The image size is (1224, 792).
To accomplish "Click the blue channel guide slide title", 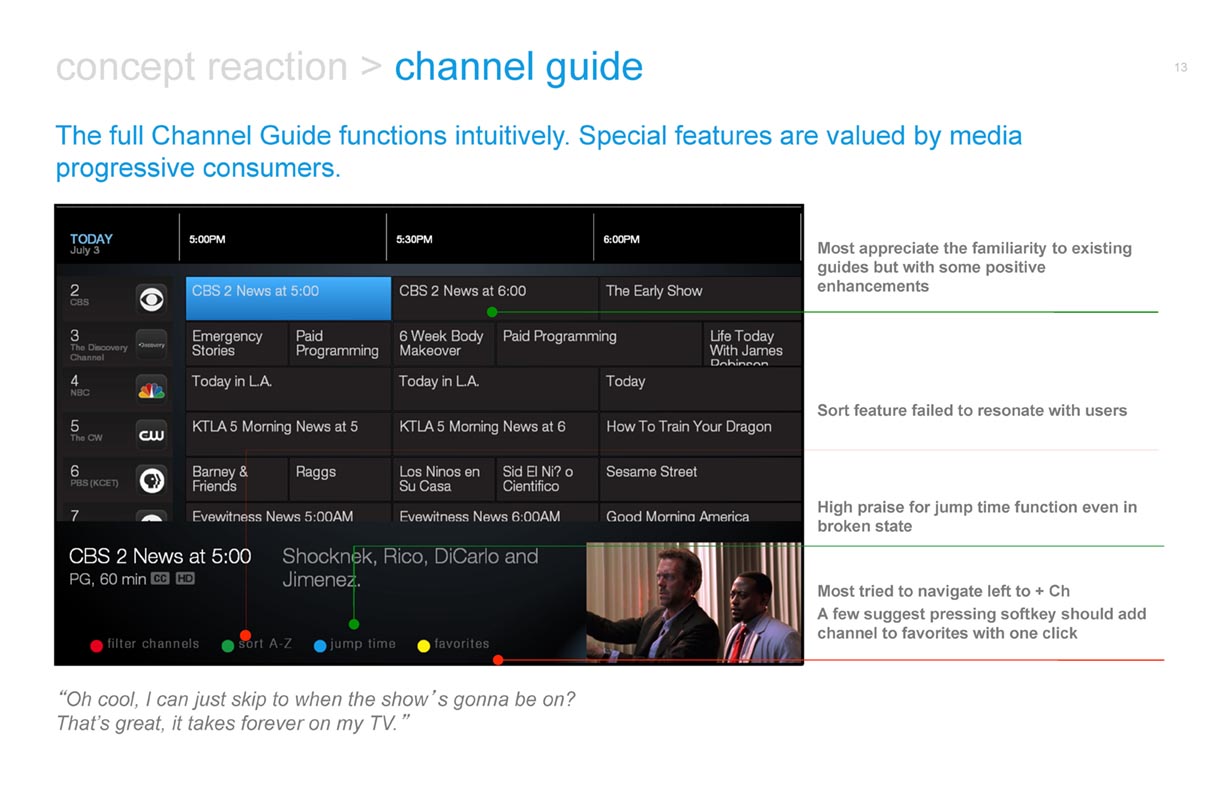I will 518,67.
